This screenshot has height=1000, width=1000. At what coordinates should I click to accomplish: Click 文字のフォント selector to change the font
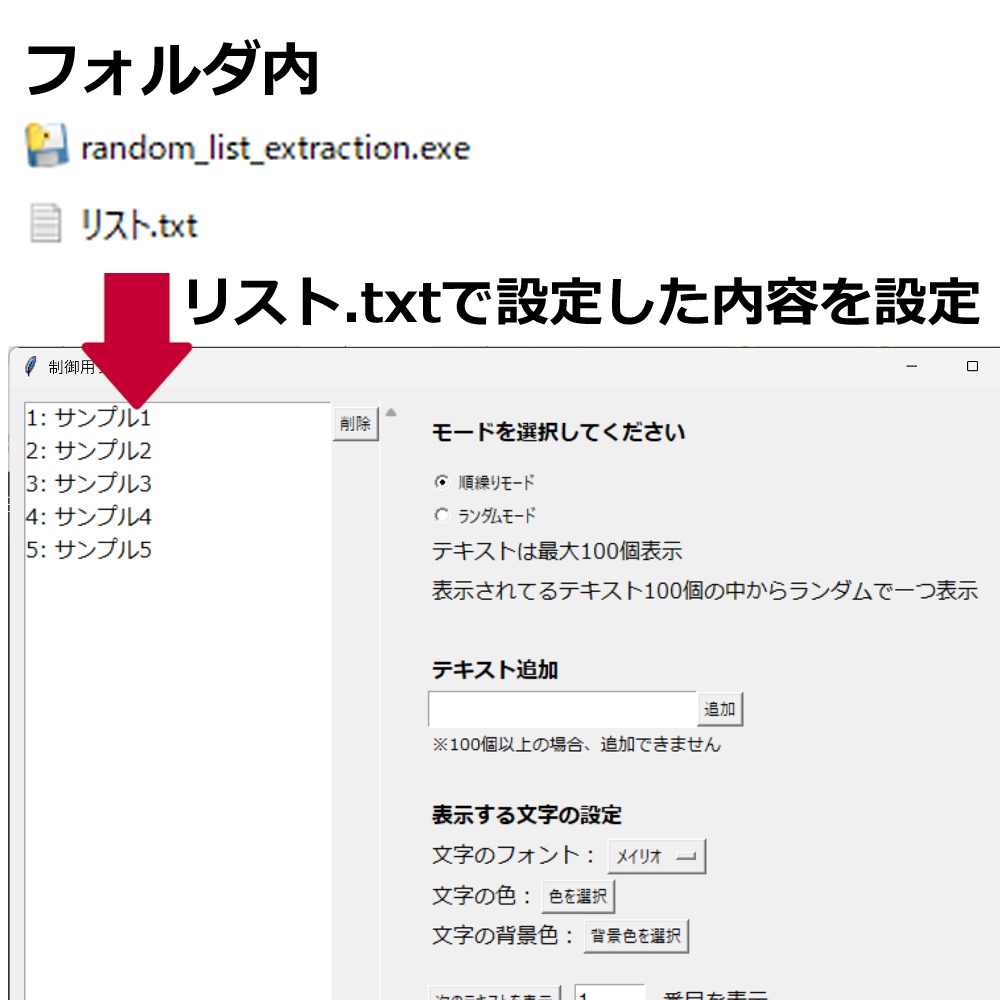tap(655, 856)
